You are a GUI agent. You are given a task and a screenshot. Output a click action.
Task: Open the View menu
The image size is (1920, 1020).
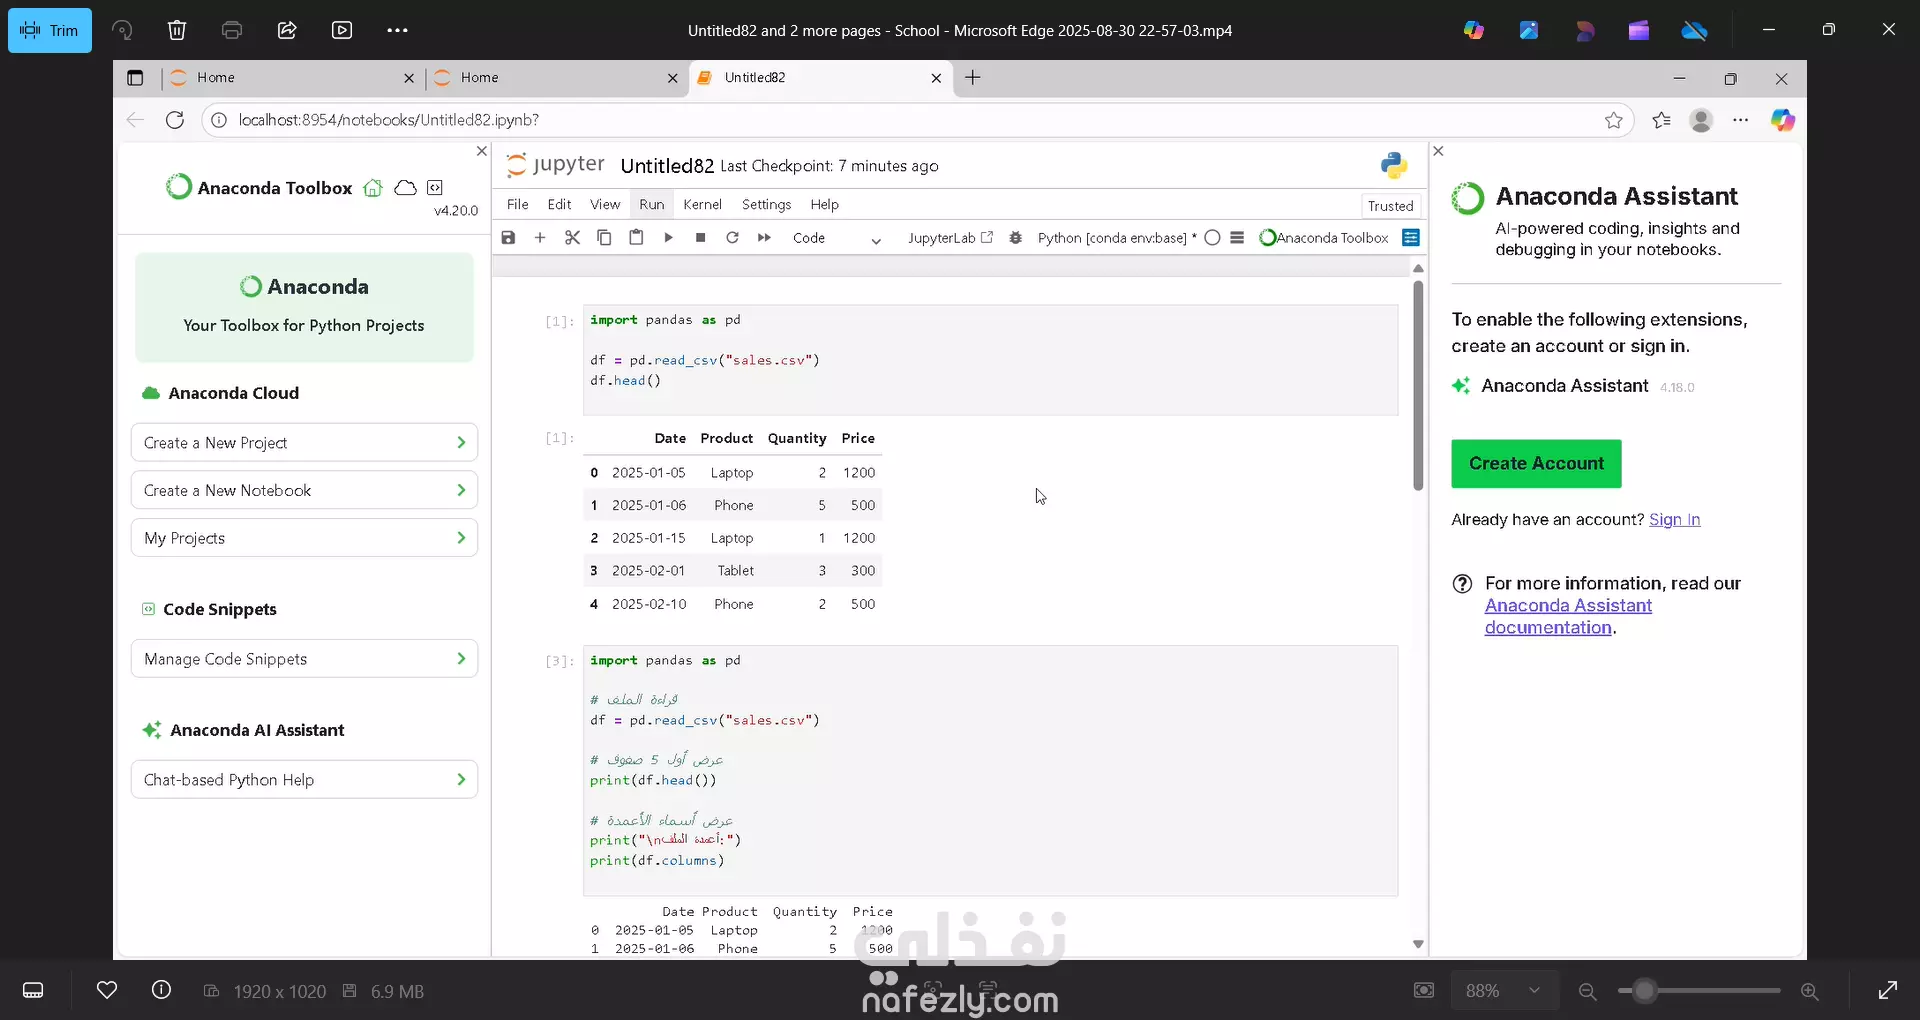[x=605, y=204]
